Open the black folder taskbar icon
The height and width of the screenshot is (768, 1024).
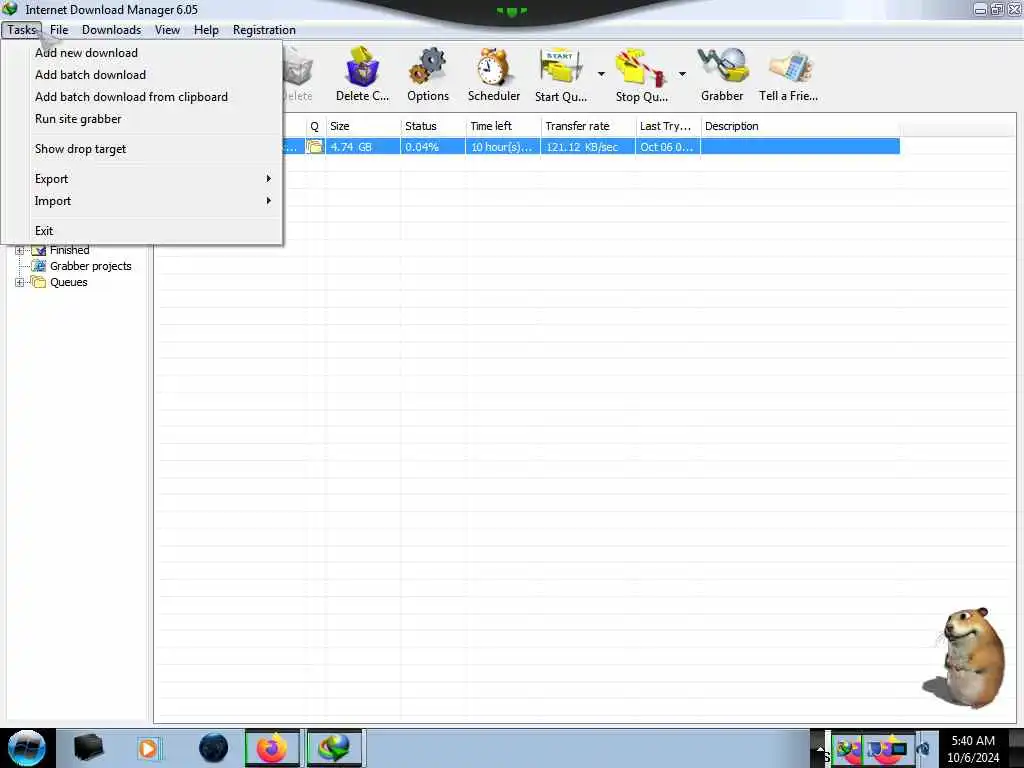88,748
